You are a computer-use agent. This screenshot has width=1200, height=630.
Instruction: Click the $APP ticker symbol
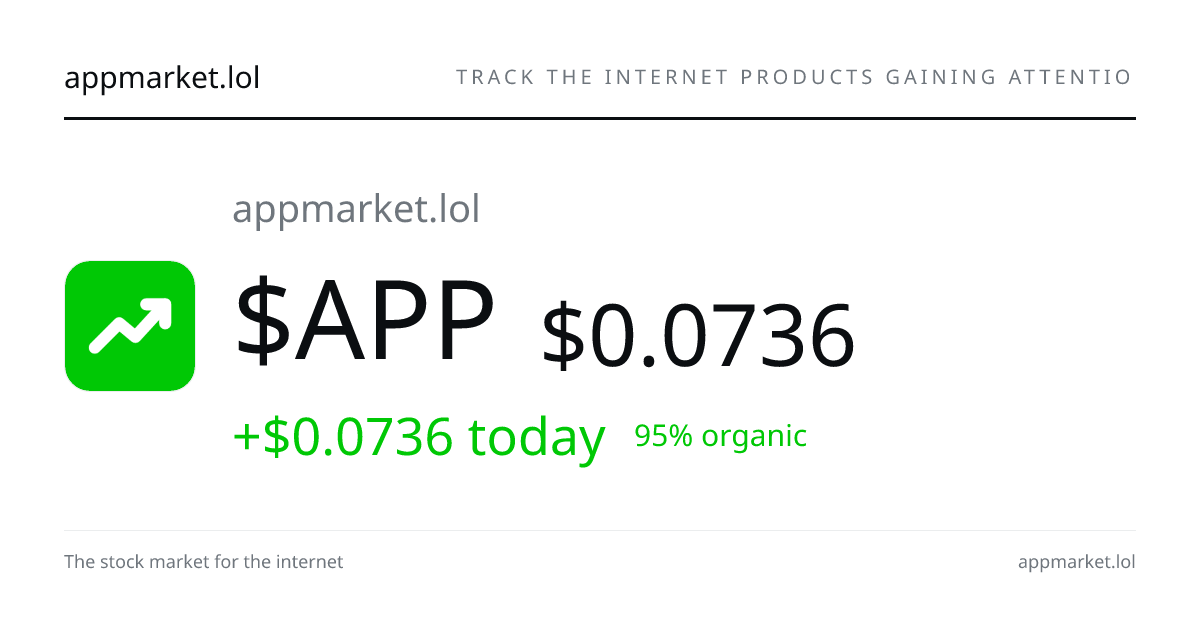365,322
